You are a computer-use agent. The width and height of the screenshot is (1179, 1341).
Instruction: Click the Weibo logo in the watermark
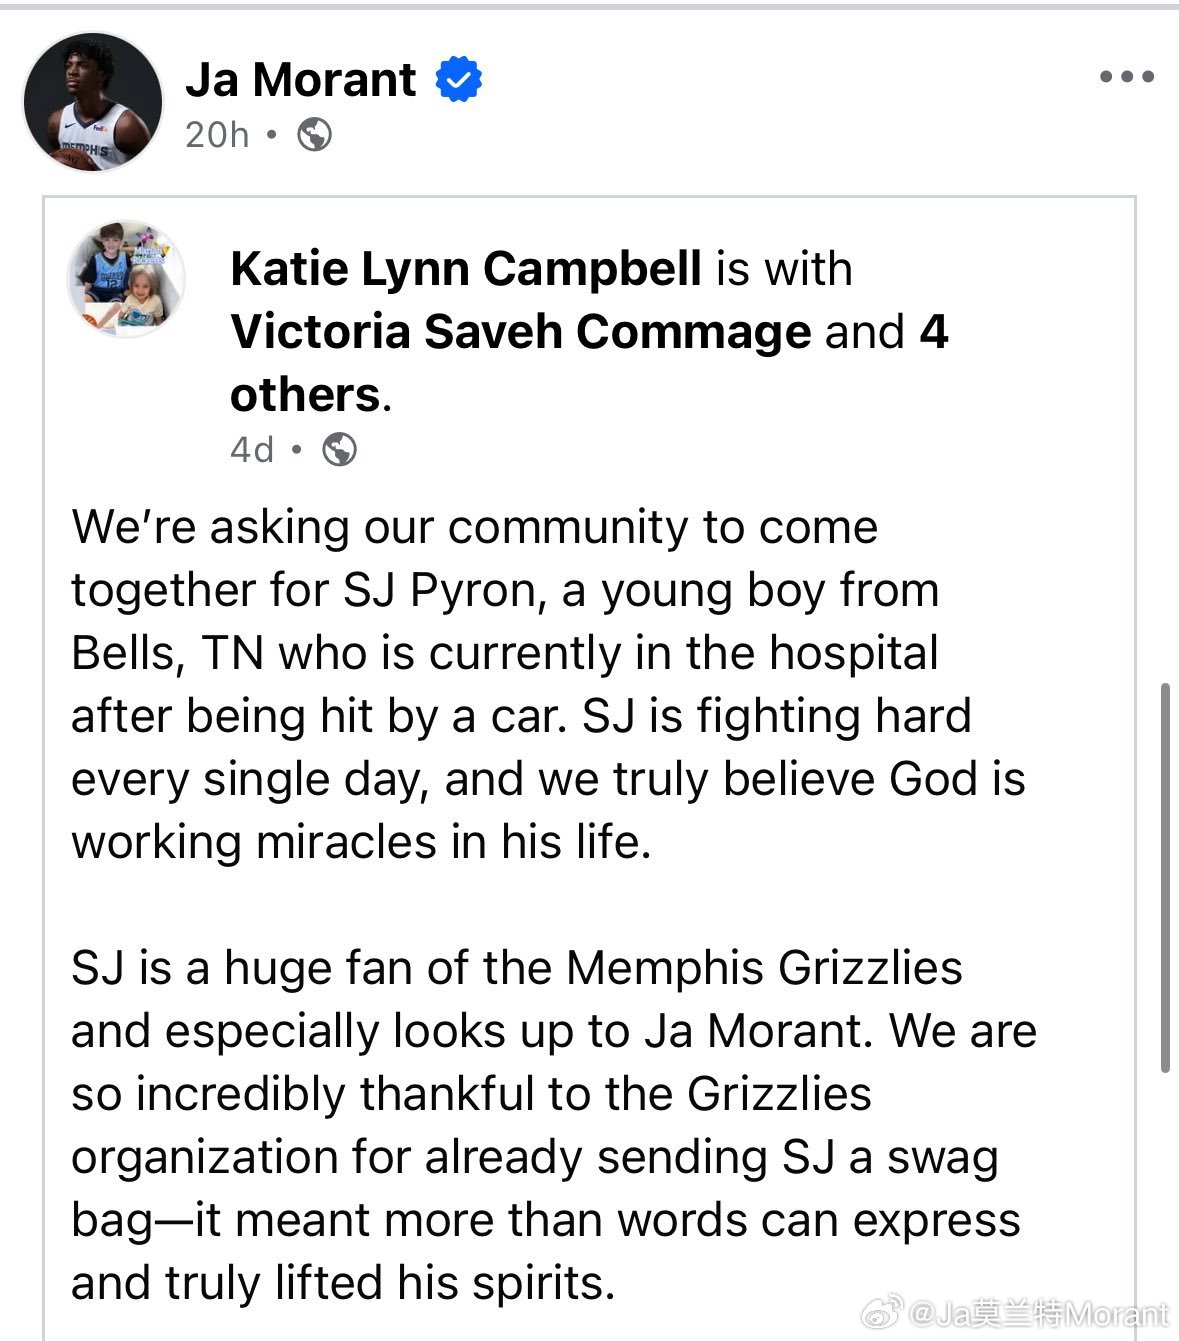point(883,1312)
